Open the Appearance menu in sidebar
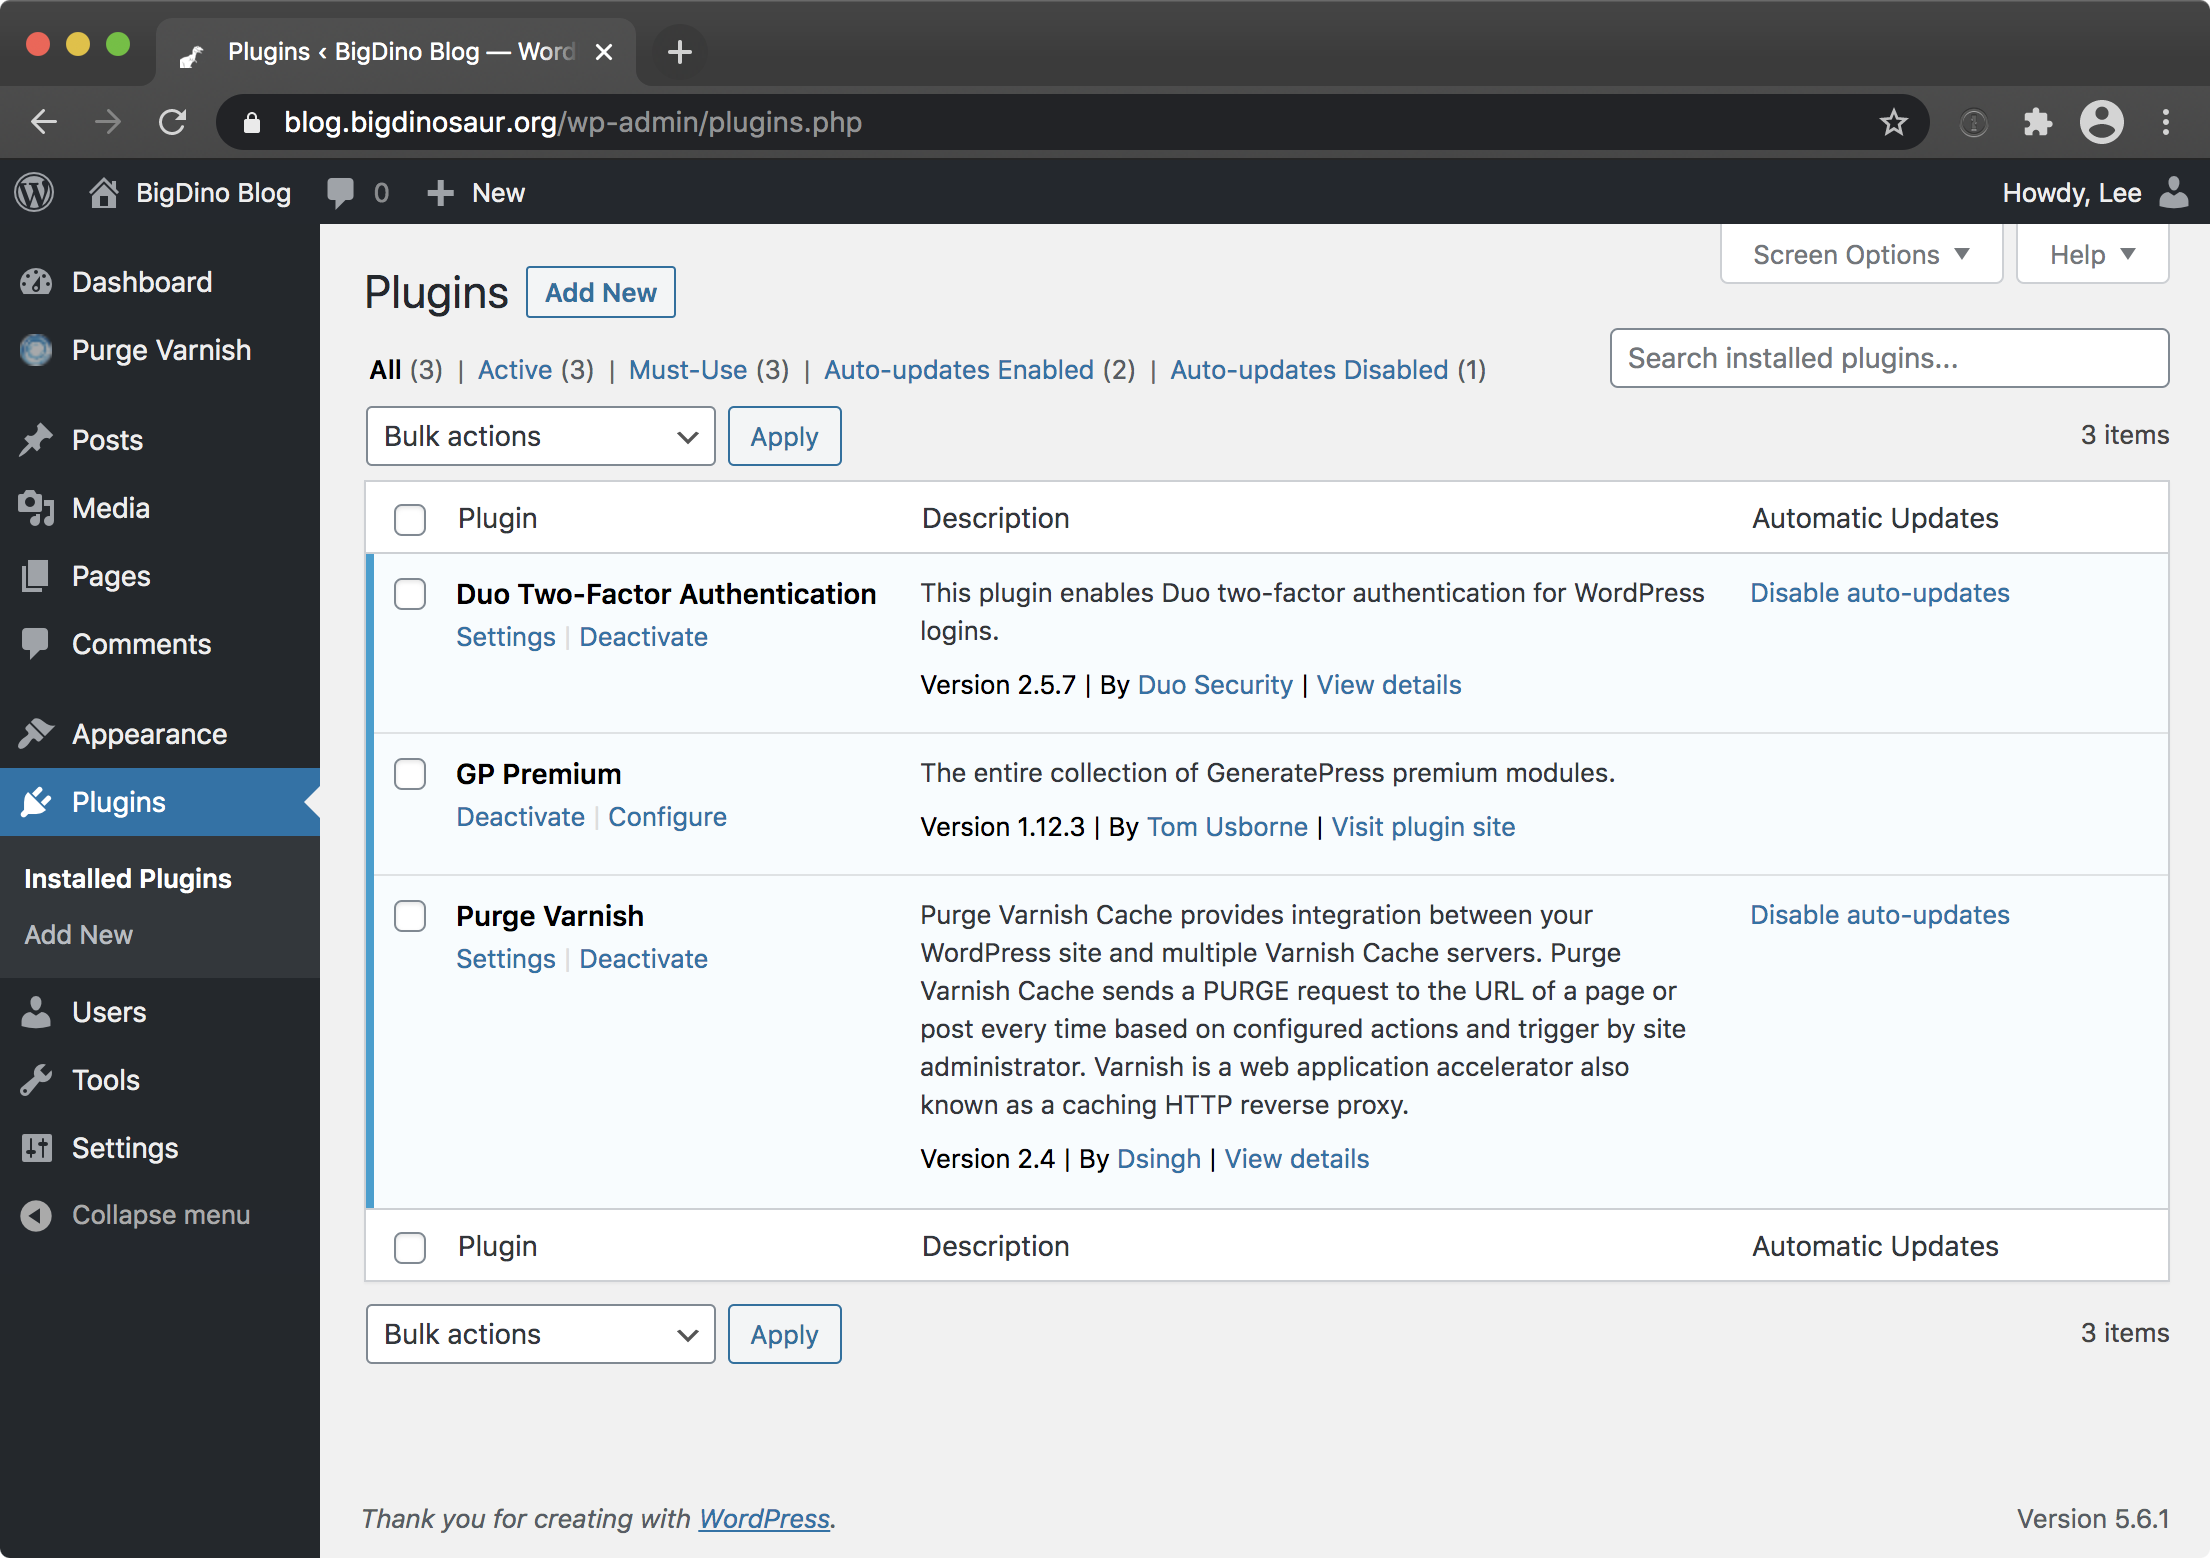 (149, 734)
